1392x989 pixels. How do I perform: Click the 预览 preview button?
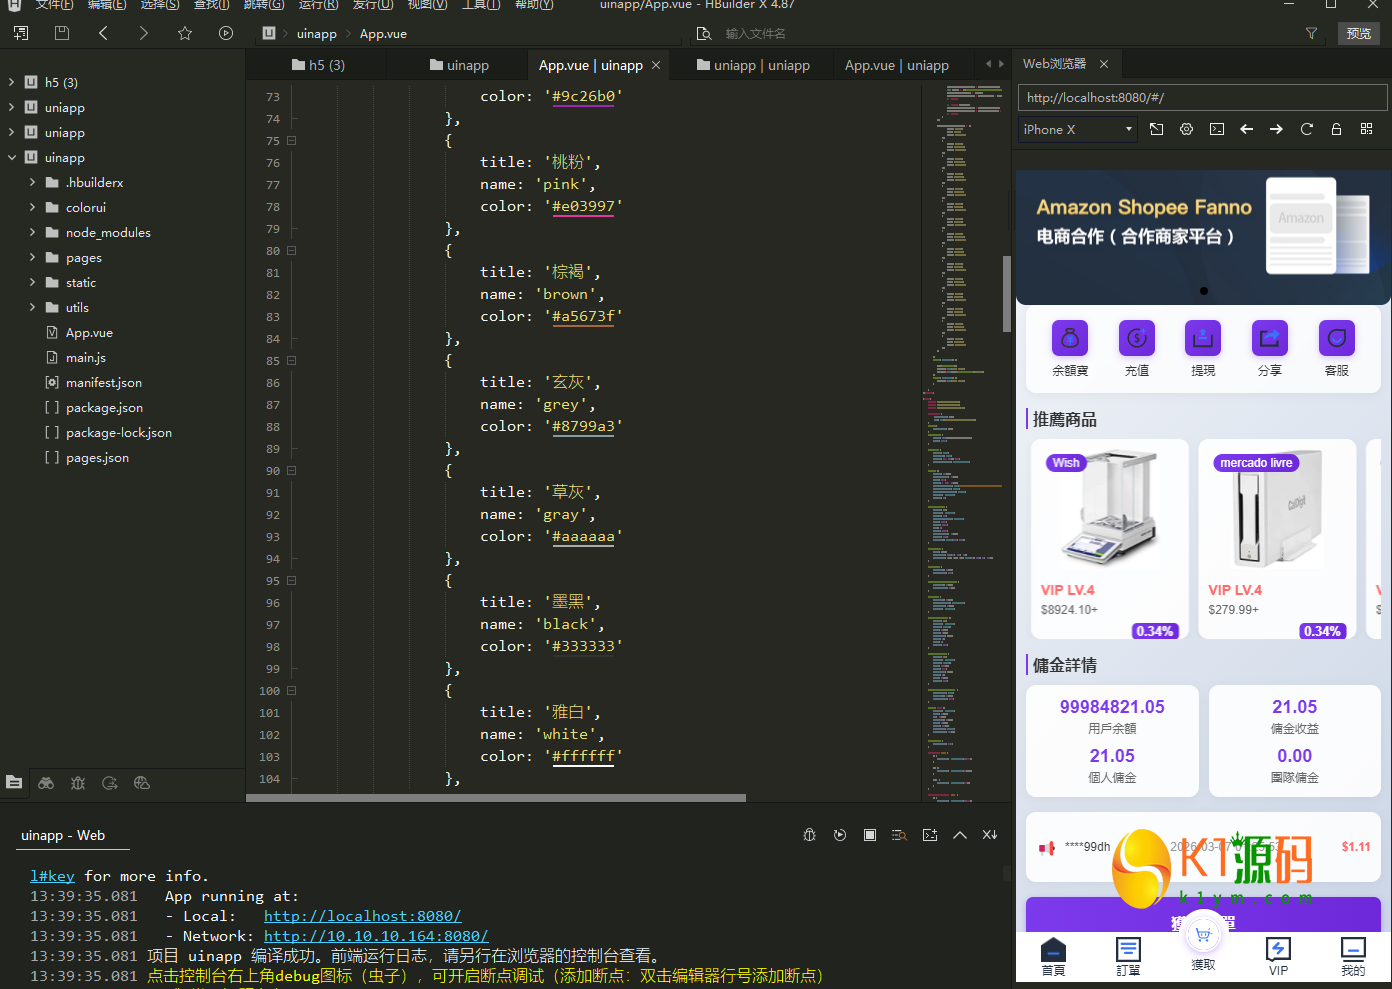tap(1358, 33)
